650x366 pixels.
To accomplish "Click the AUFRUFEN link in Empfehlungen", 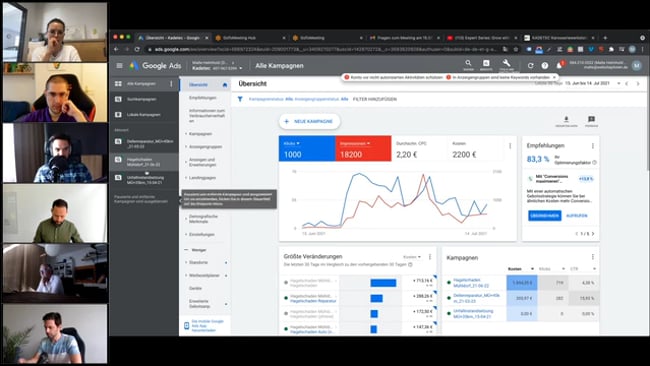I will click(577, 216).
